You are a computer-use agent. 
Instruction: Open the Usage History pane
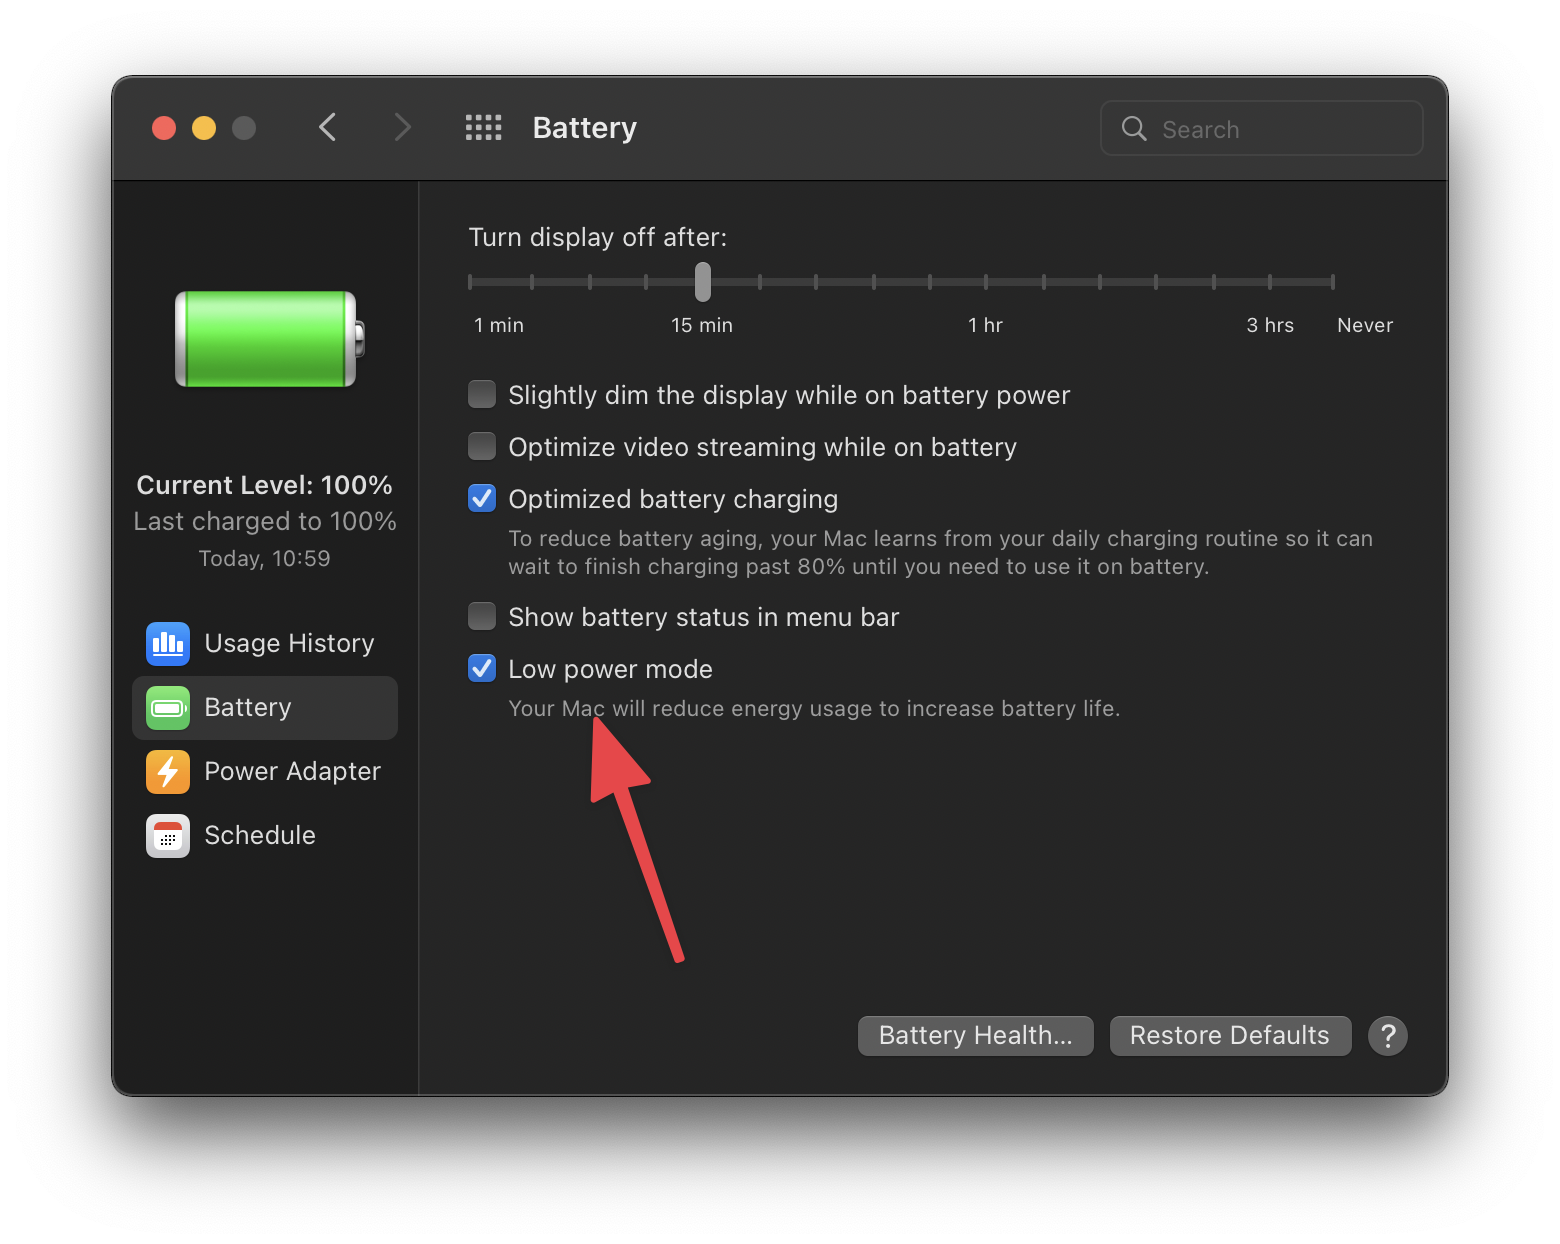(265, 643)
